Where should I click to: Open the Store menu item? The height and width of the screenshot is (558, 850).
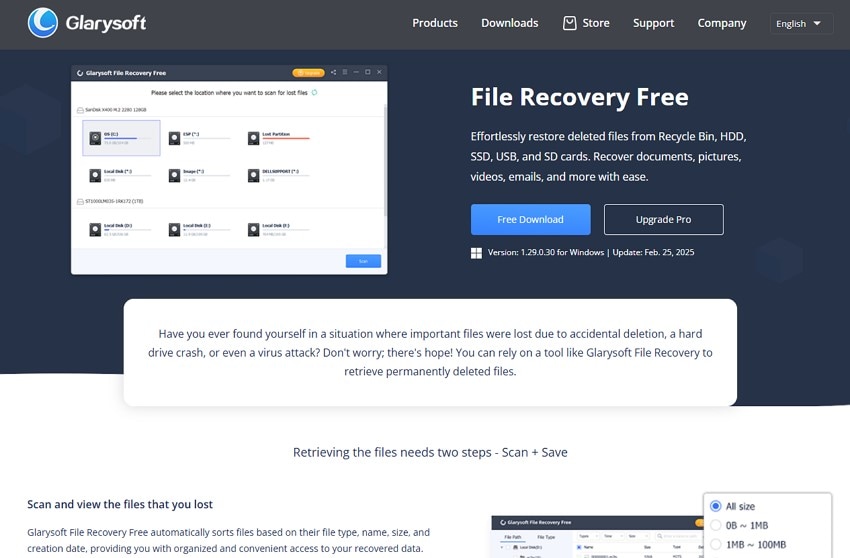tap(586, 23)
